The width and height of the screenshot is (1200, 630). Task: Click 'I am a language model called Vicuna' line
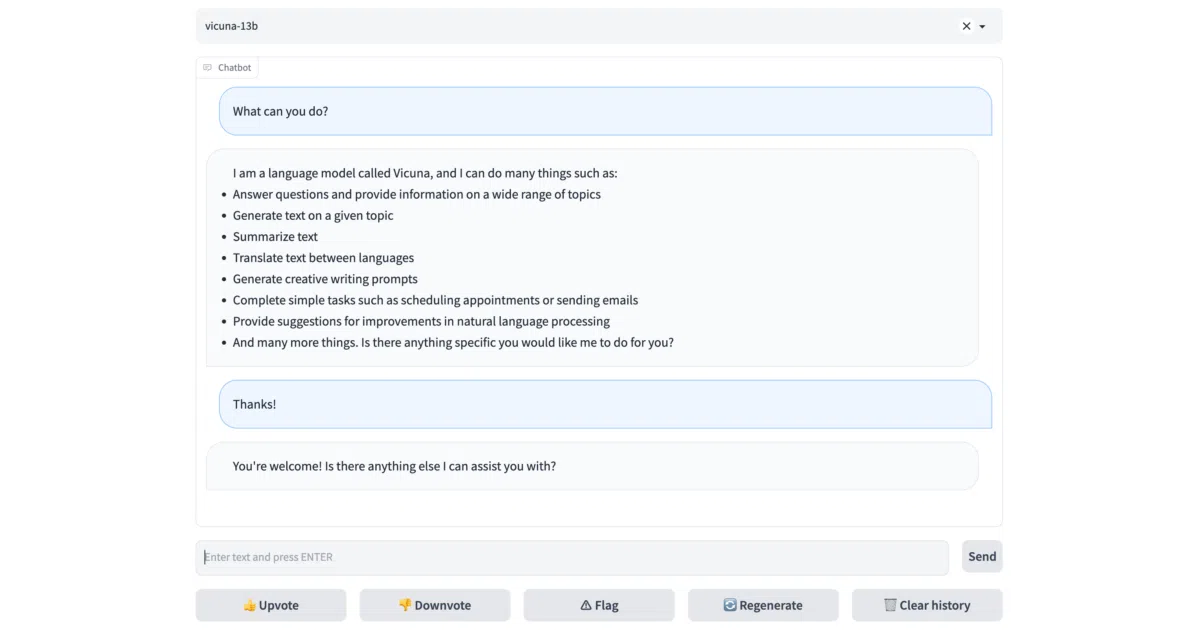point(425,173)
